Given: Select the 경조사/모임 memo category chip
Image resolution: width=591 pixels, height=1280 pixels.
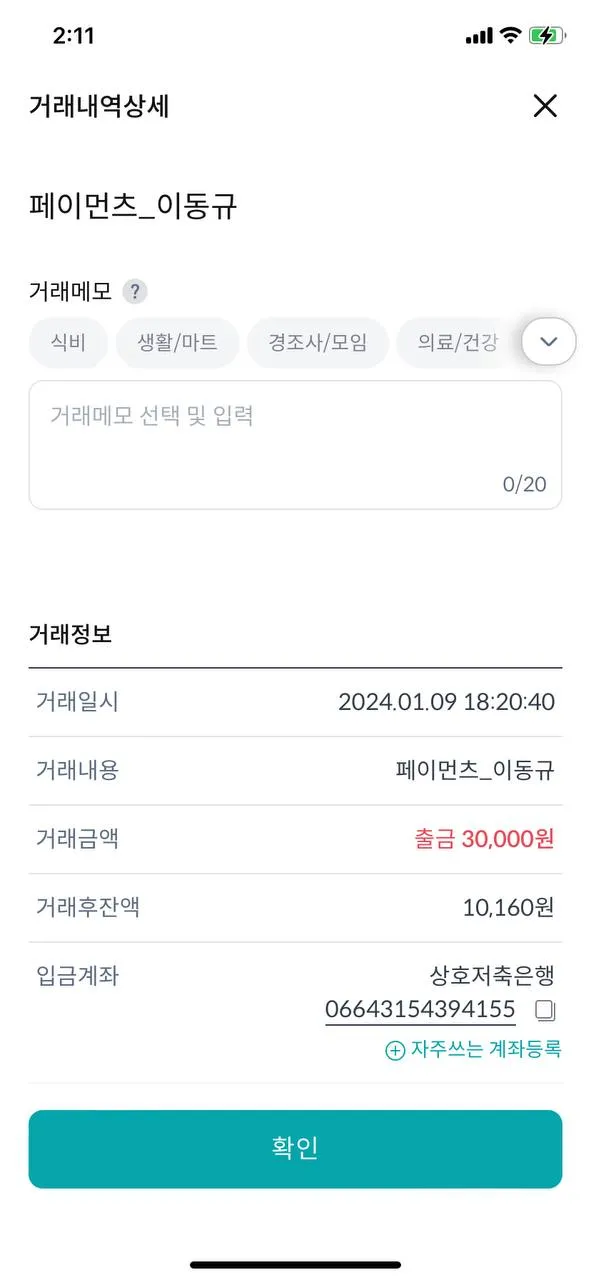Looking at the screenshot, I should pyautogui.click(x=318, y=343).
